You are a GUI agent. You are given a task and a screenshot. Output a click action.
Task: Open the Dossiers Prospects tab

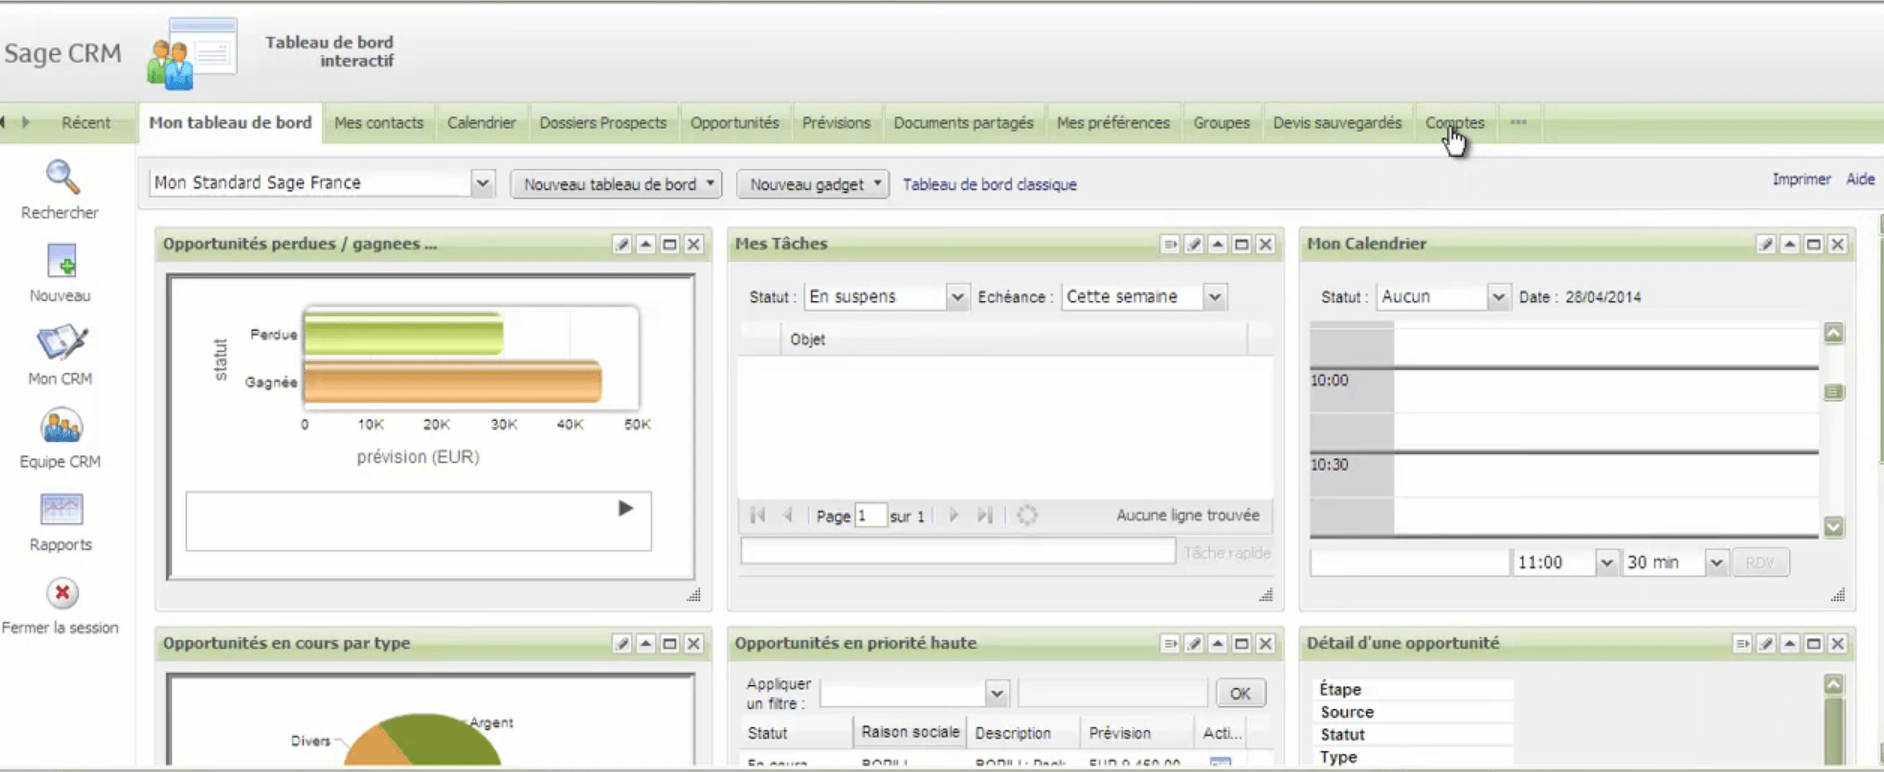(x=603, y=123)
